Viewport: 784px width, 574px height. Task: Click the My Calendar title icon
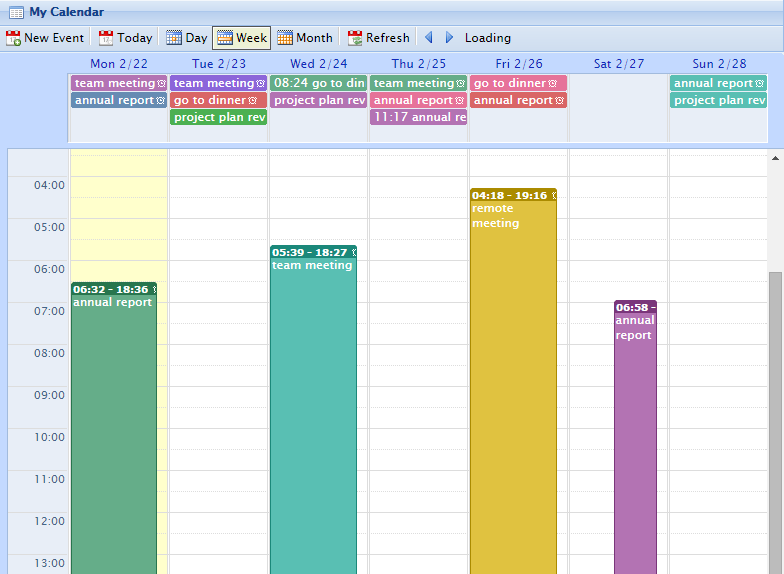pos(16,12)
